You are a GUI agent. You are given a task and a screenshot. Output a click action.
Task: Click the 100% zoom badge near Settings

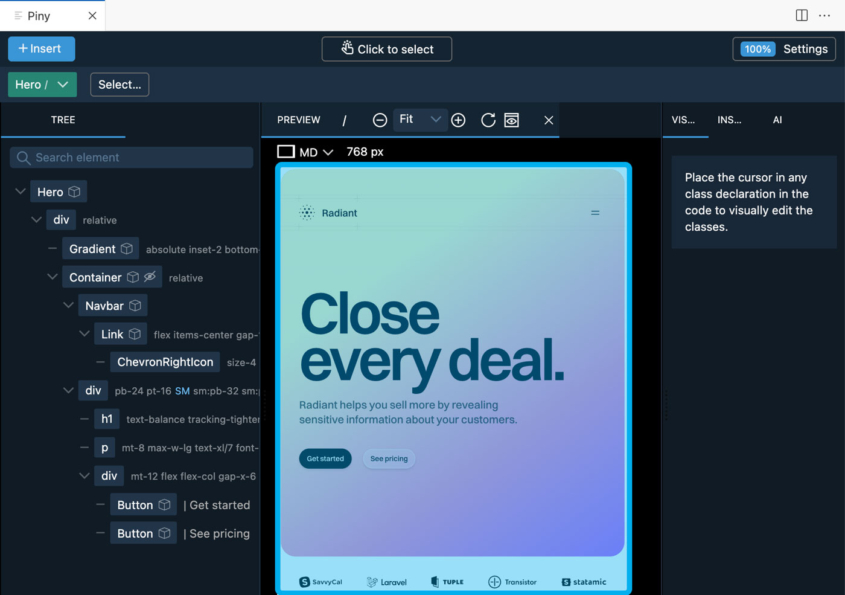click(757, 48)
